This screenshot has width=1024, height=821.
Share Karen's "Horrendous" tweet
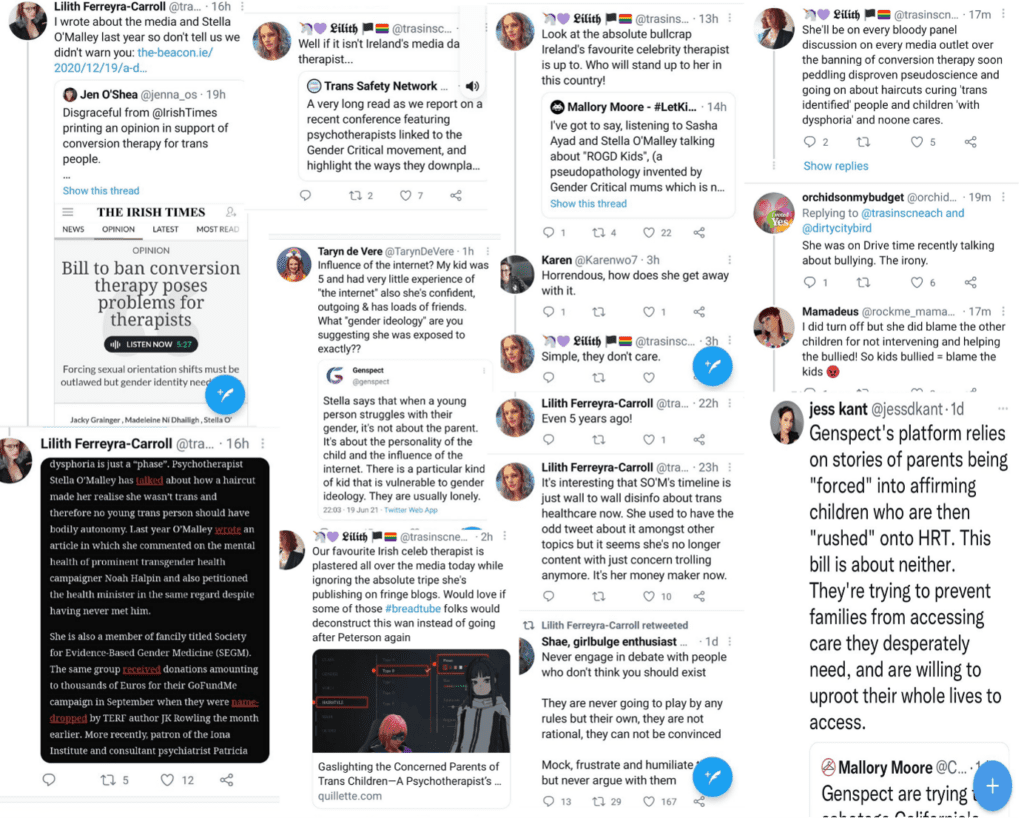[699, 312]
